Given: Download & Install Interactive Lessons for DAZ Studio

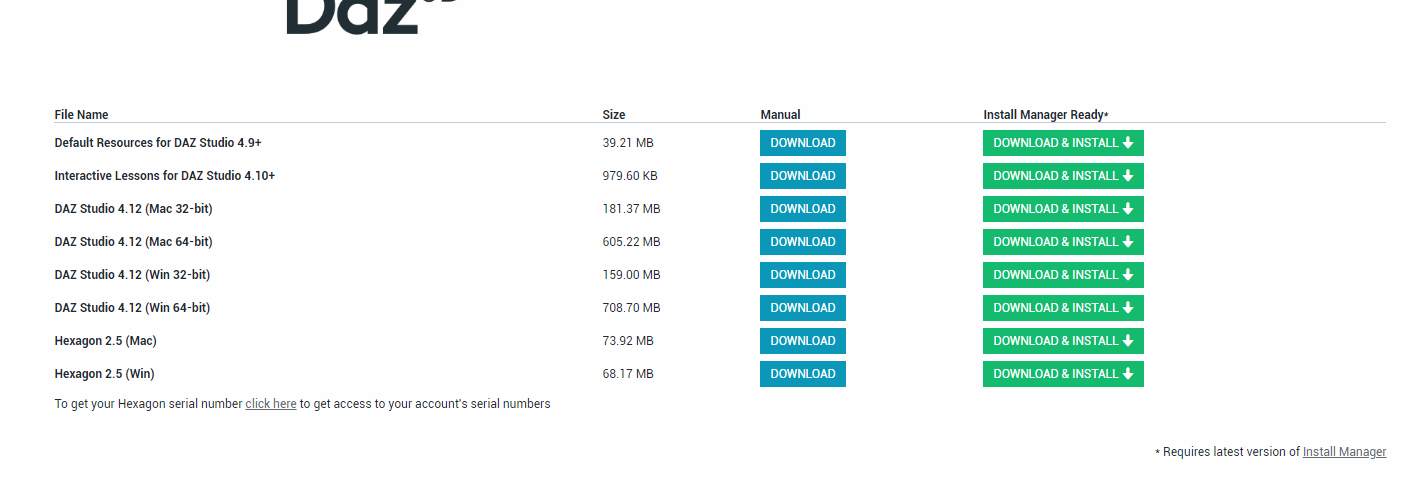Looking at the screenshot, I should 1063,176.
